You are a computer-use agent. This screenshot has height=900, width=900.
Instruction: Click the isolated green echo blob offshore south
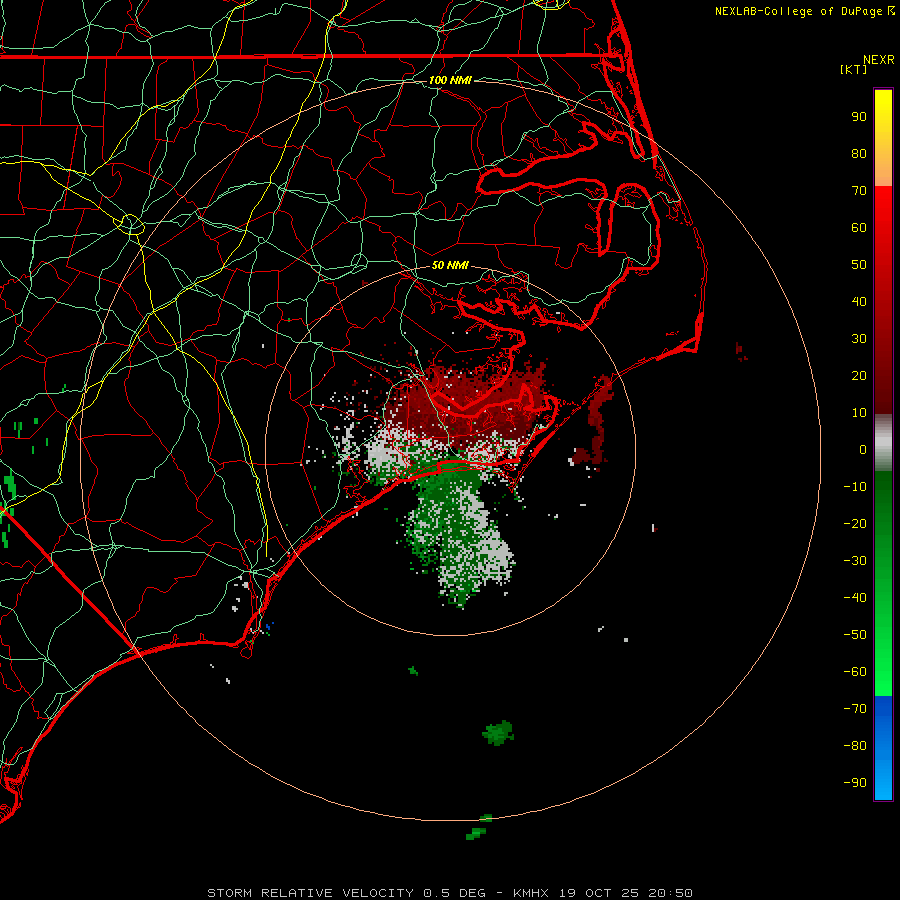498,732
